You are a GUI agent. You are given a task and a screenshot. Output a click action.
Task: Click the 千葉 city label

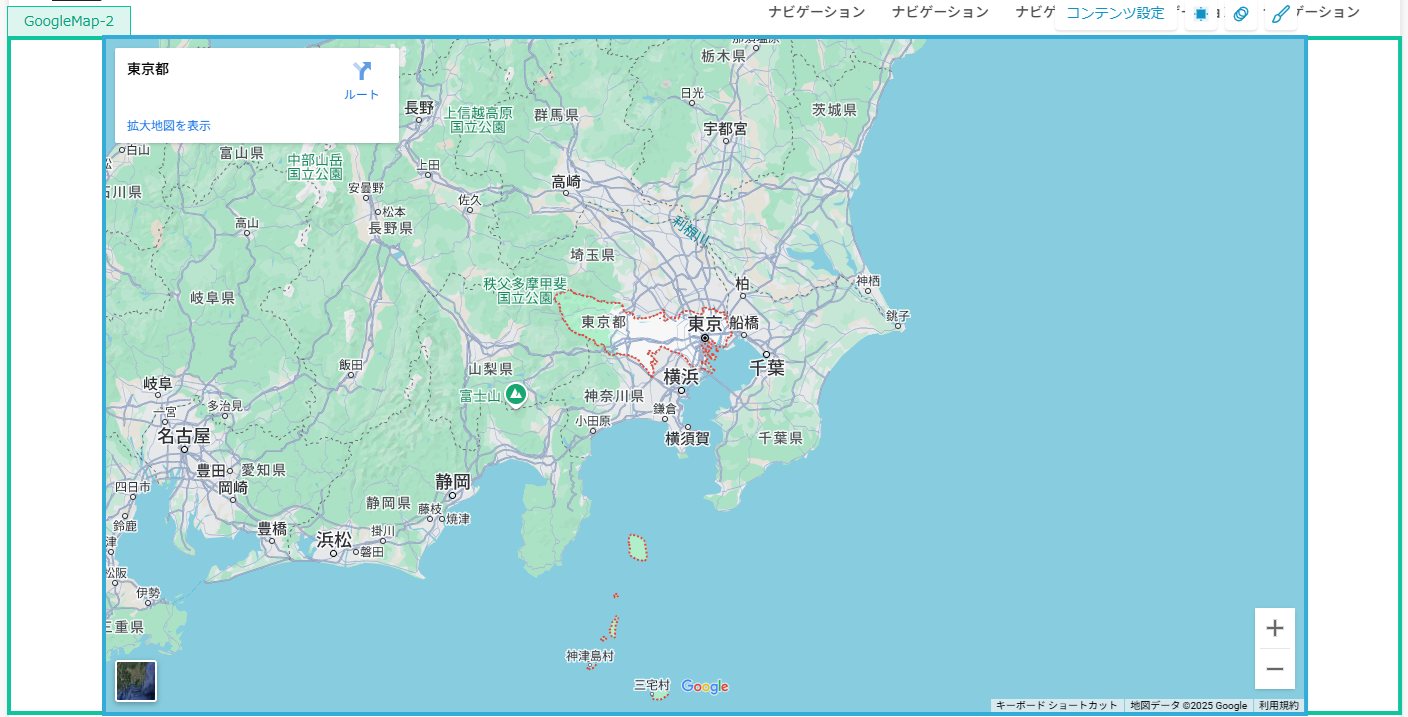click(x=767, y=367)
